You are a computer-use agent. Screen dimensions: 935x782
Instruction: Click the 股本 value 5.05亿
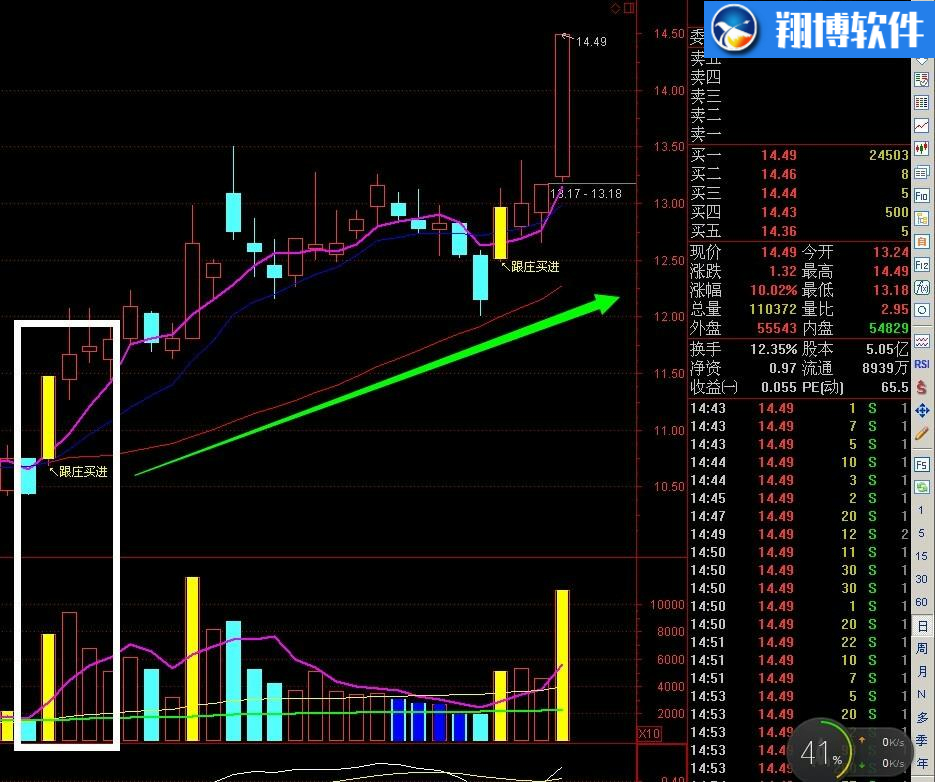(x=887, y=350)
